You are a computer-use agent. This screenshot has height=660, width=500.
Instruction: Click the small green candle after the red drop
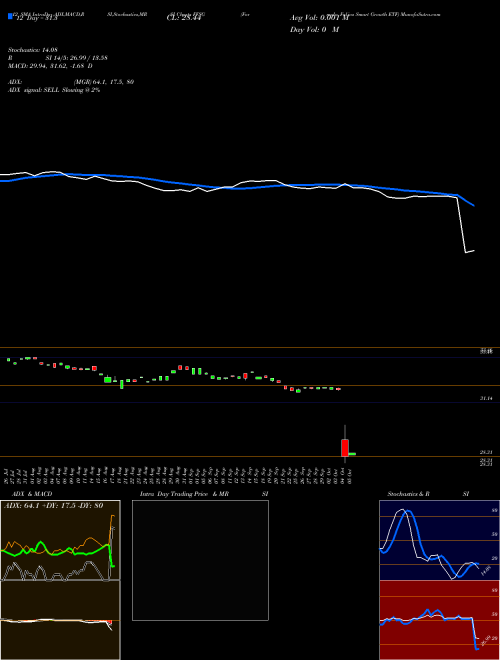pos(352,454)
